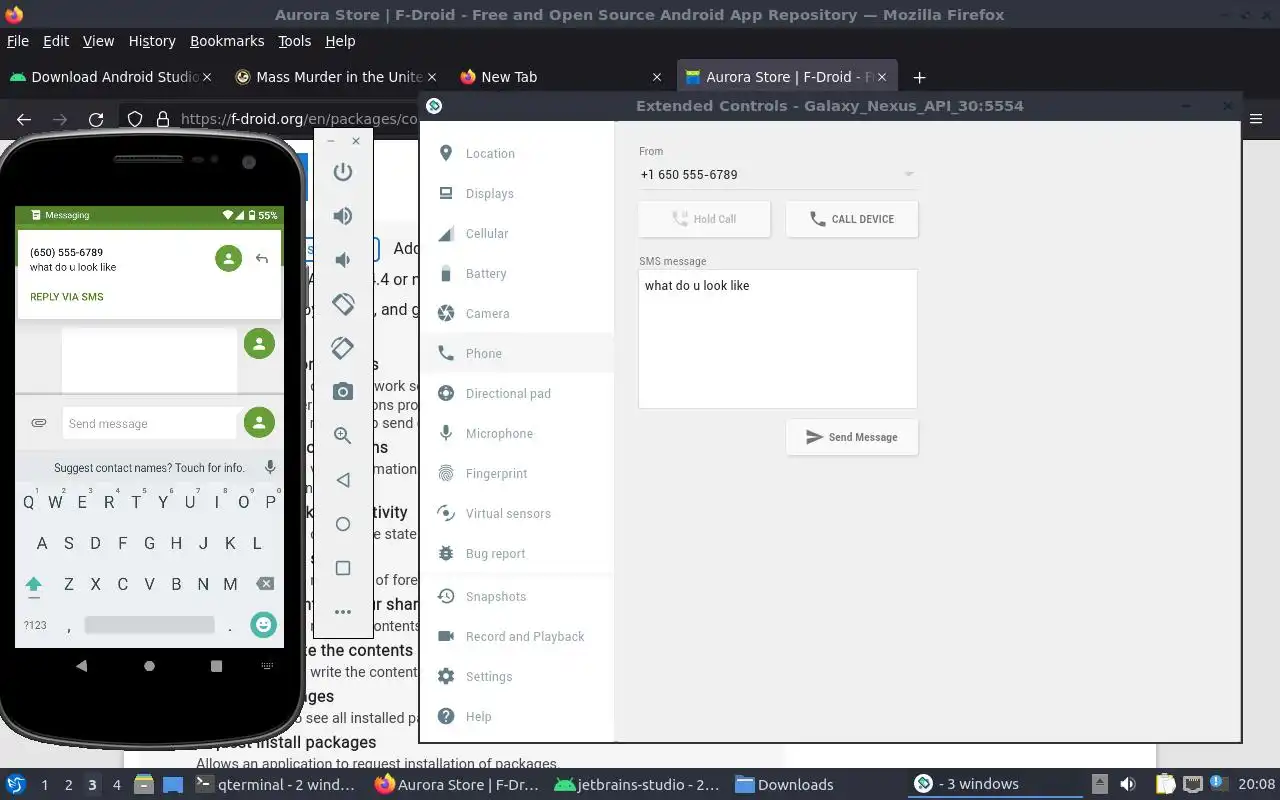Open Downloads folder from taskbar

click(785, 784)
